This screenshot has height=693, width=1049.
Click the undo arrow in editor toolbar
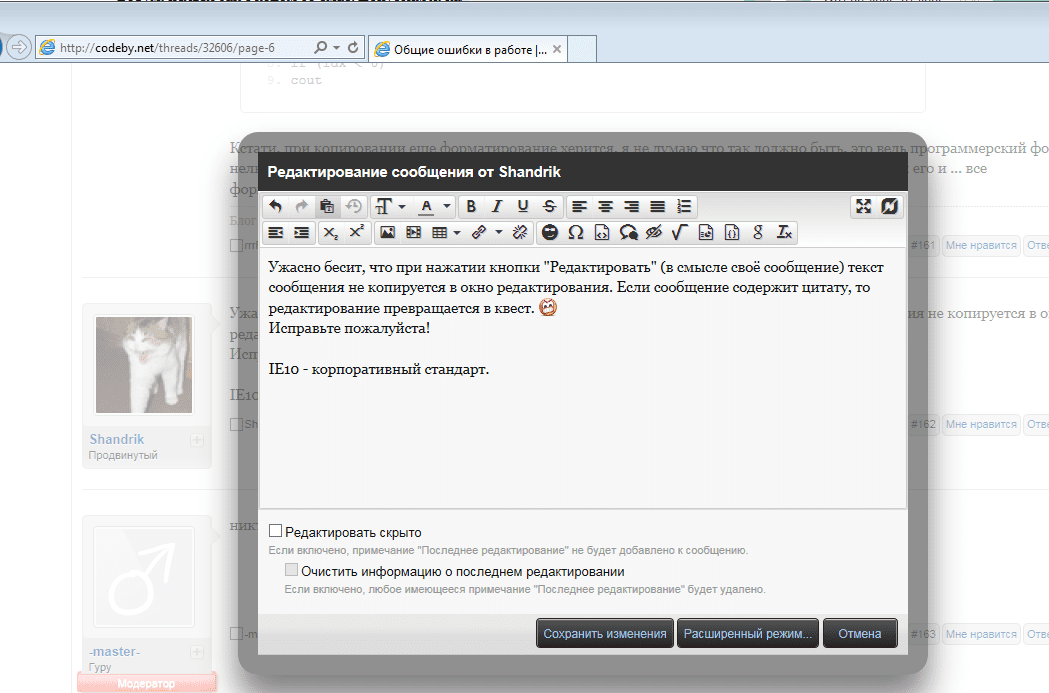(276, 206)
